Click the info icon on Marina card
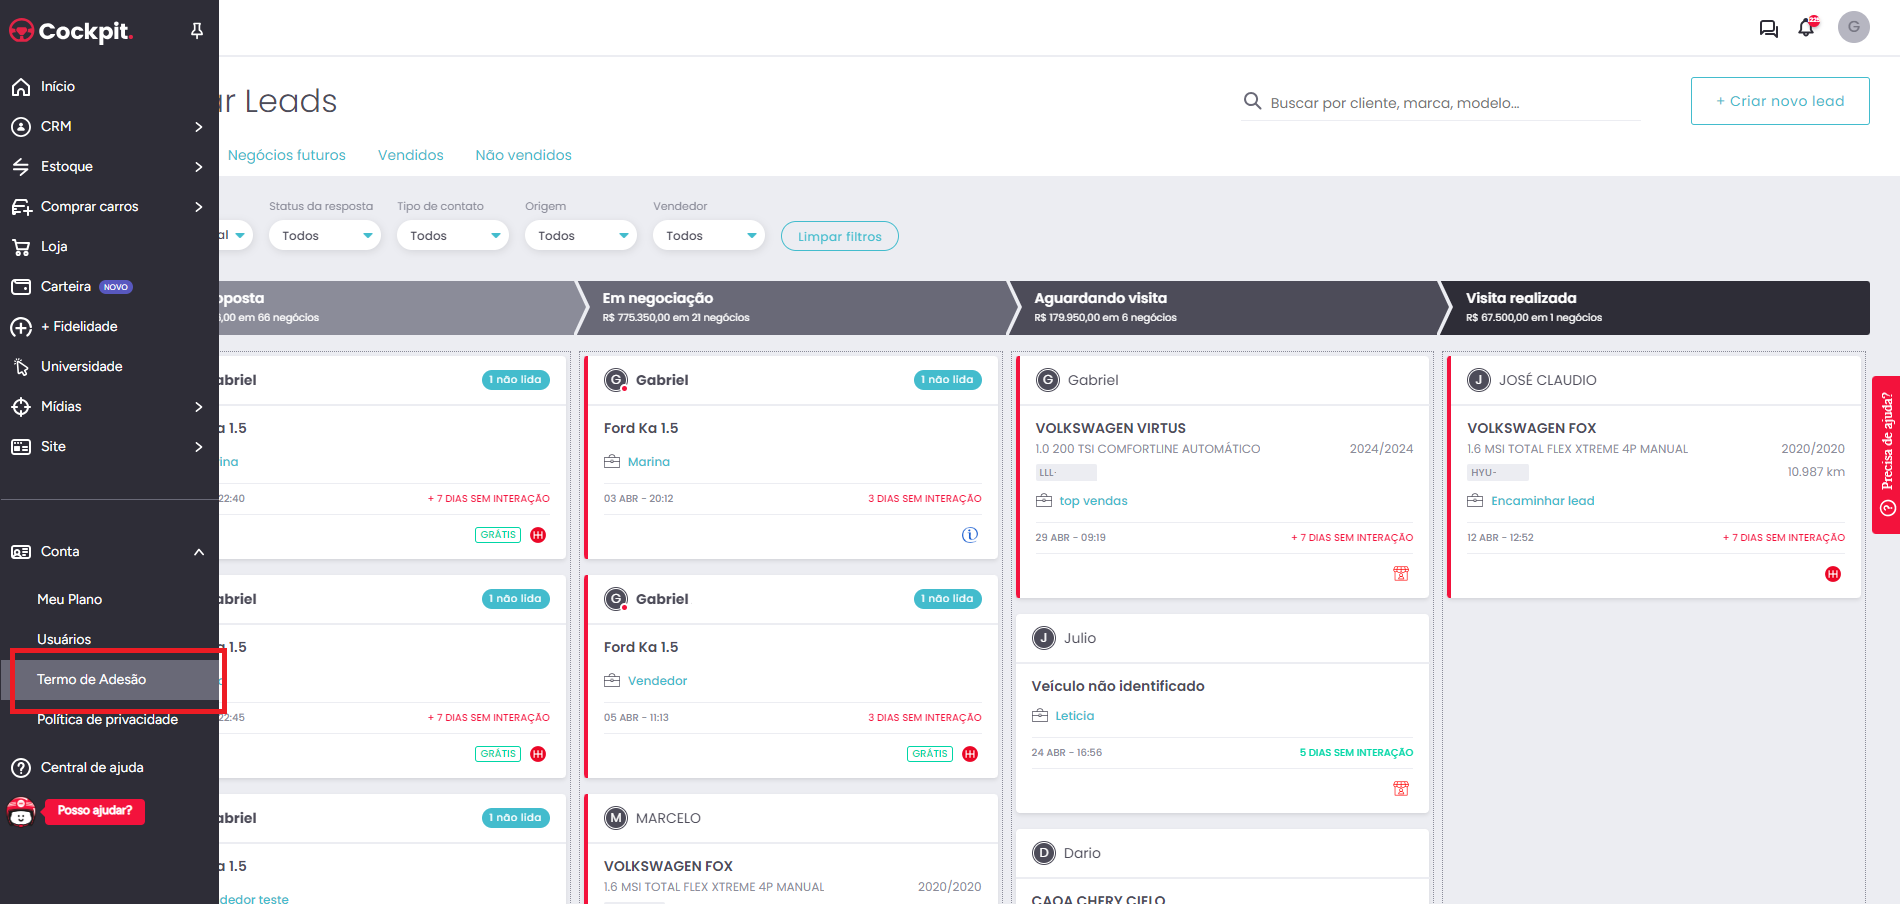The height and width of the screenshot is (904, 1900). pyautogui.click(x=970, y=535)
